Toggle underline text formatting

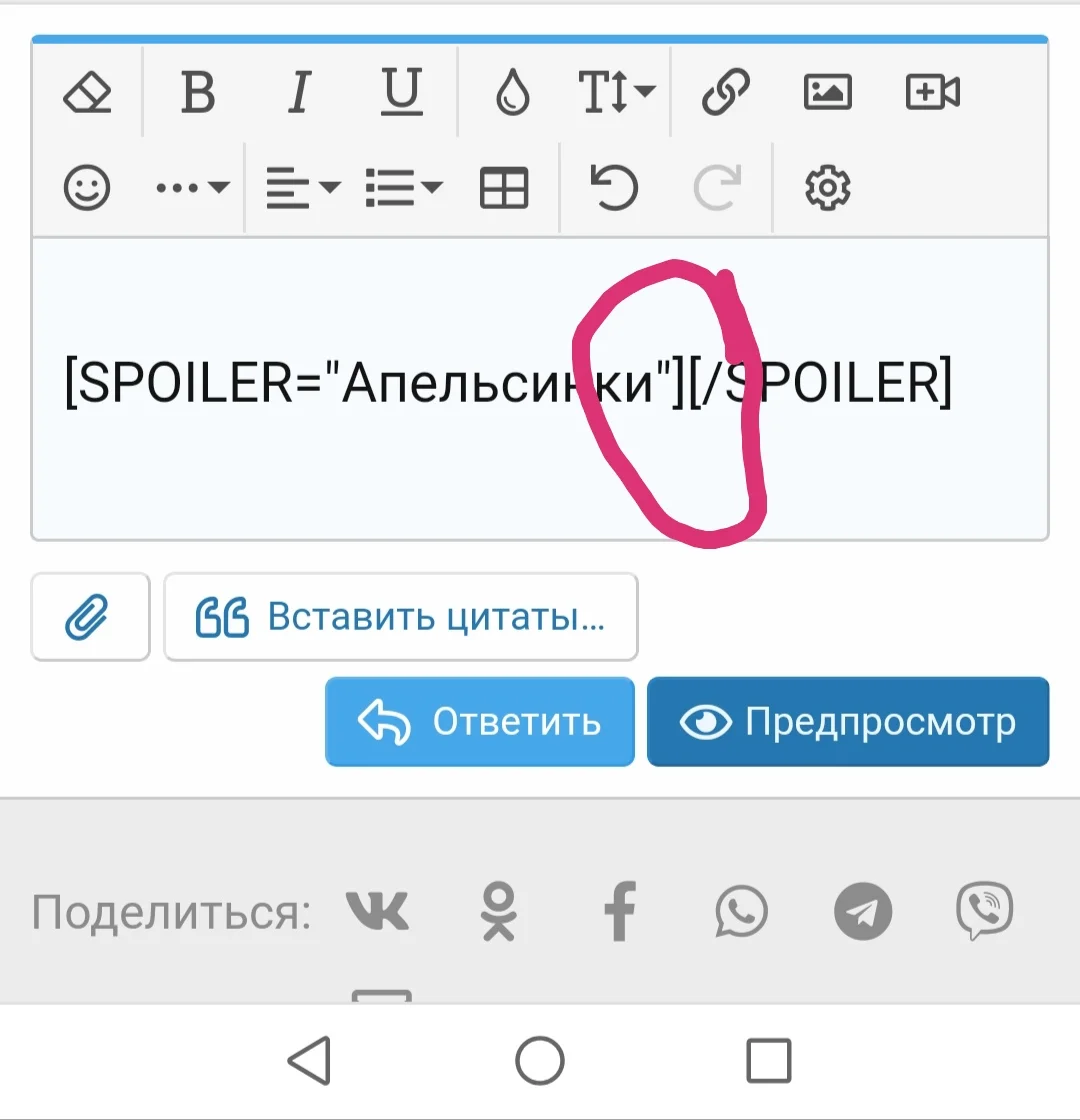pos(402,92)
